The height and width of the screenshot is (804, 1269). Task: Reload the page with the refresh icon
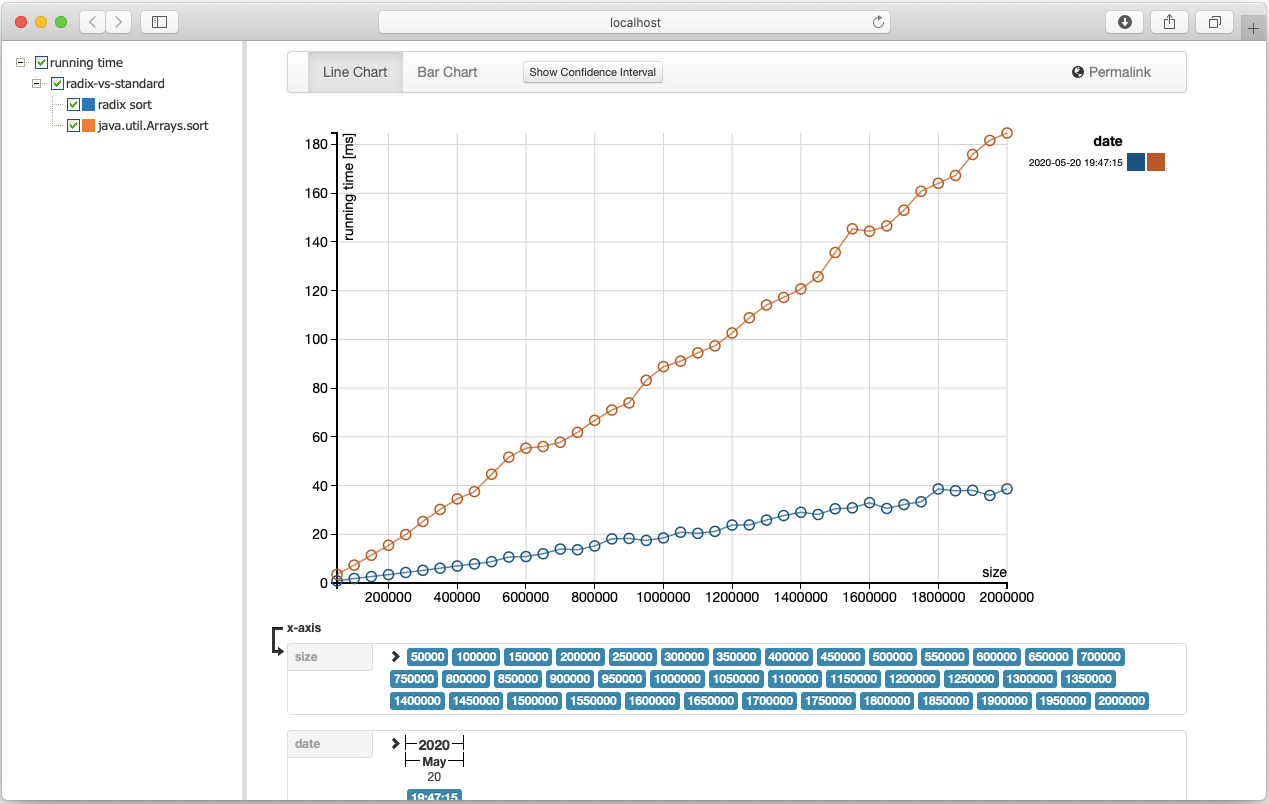coord(878,22)
